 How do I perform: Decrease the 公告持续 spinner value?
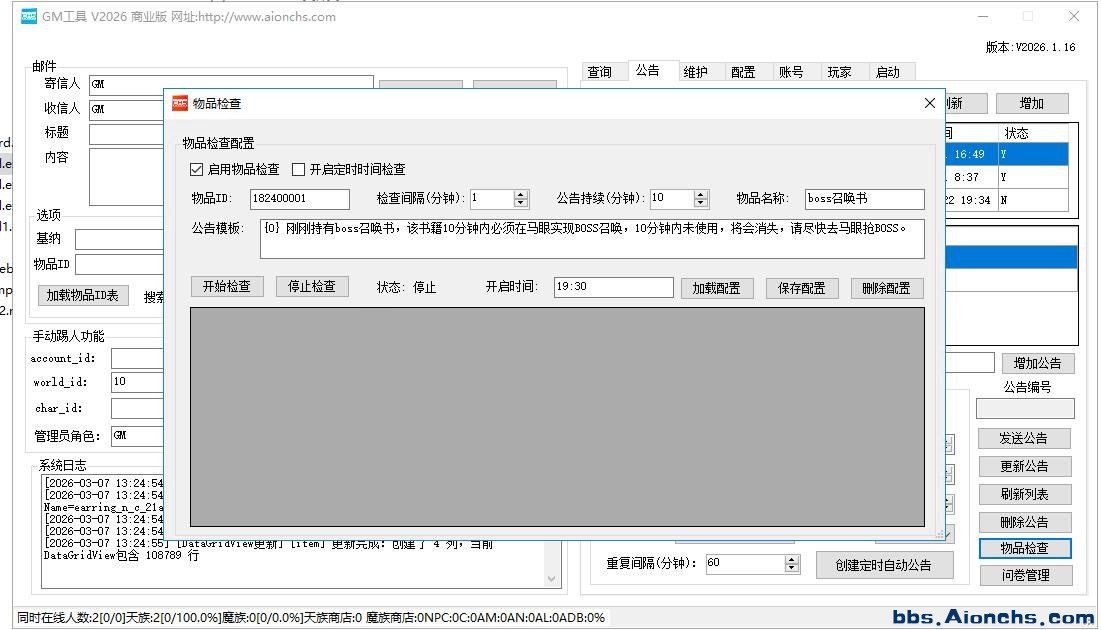coord(700,203)
